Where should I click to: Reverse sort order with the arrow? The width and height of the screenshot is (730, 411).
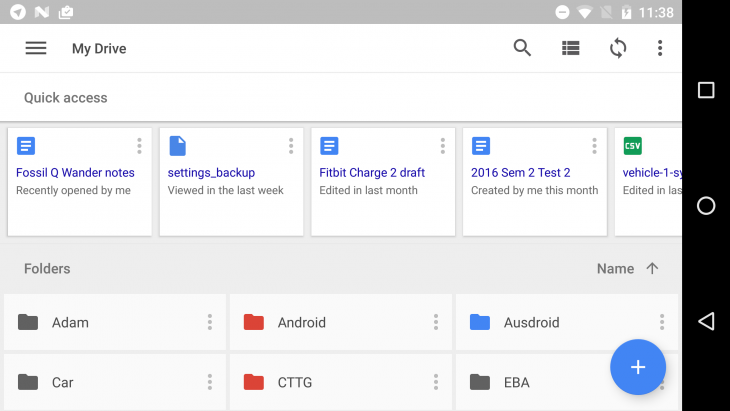(x=652, y=269)
